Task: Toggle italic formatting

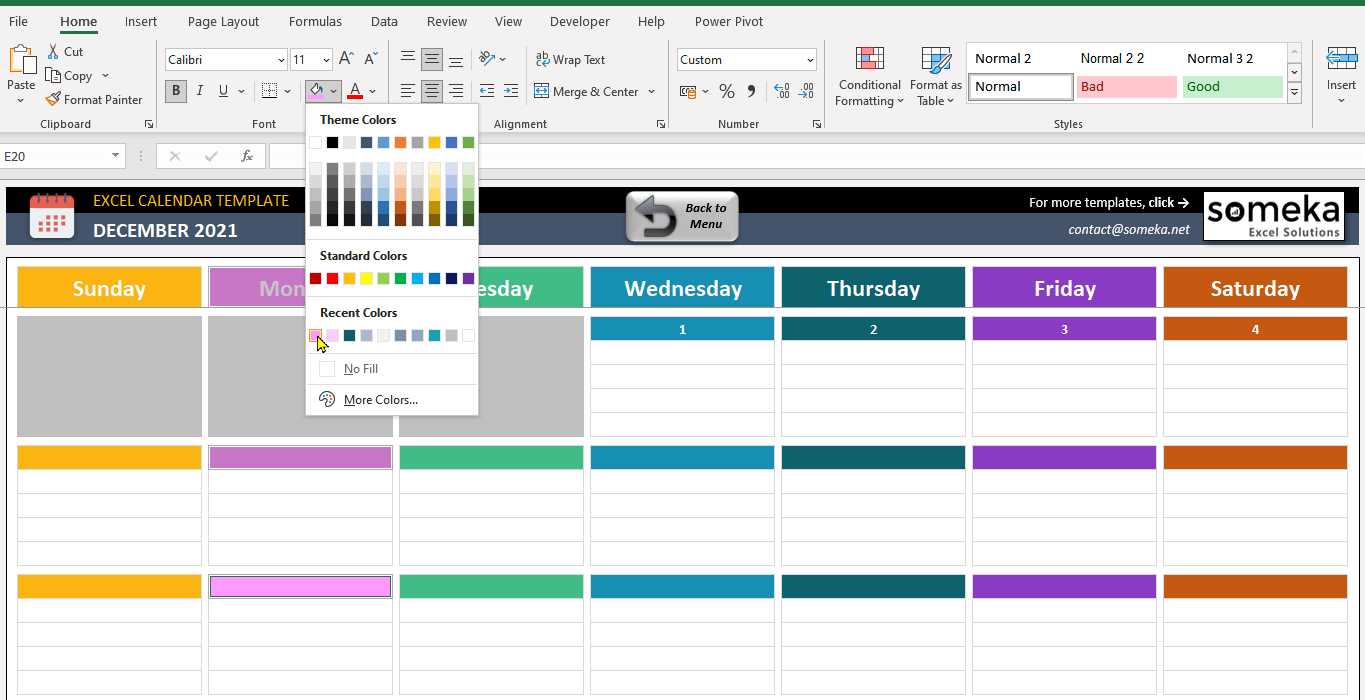Action: tap(199, 90)
